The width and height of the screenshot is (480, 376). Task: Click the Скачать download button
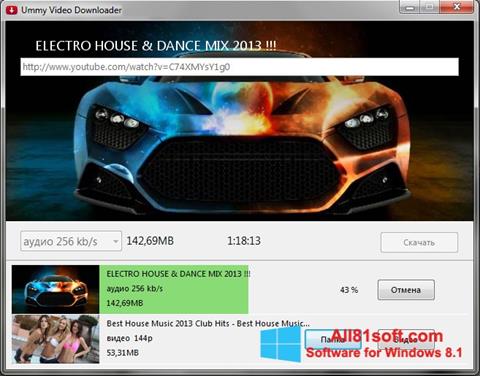click(419, 242)
